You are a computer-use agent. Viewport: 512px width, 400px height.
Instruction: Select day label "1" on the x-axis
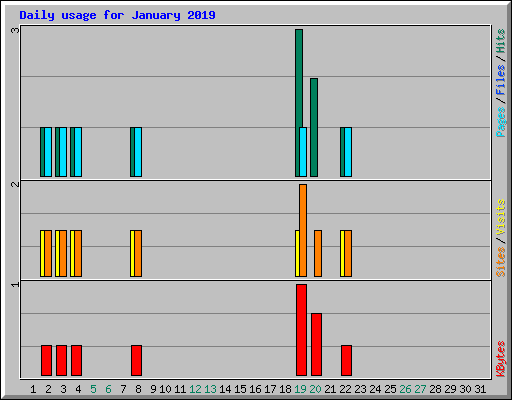point(33,389)
